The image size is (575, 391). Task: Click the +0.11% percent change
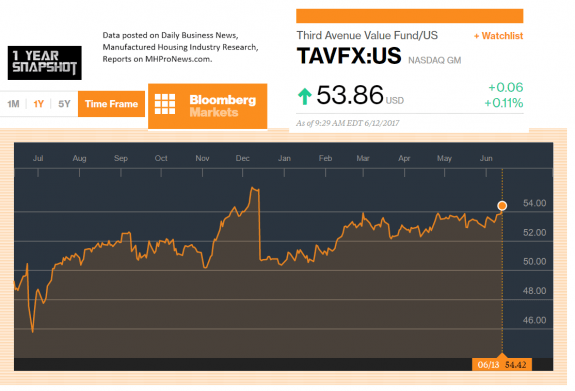503,103
